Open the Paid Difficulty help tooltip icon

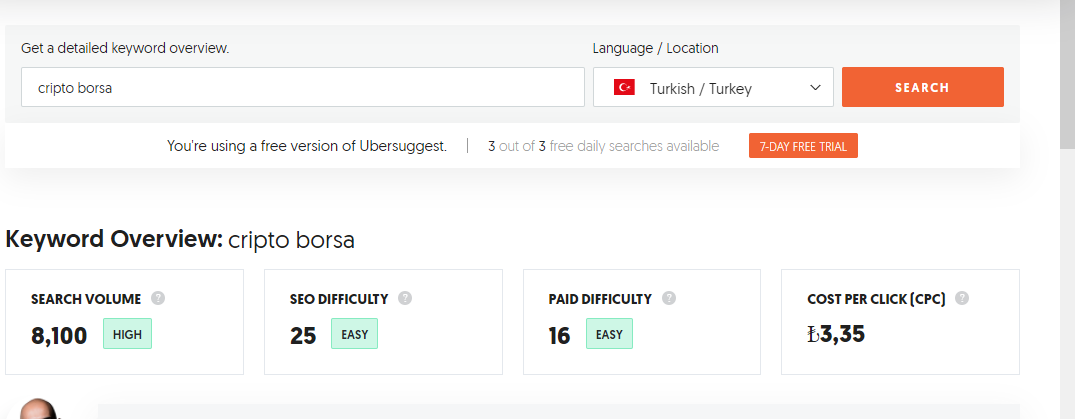(x=669, y=298)
